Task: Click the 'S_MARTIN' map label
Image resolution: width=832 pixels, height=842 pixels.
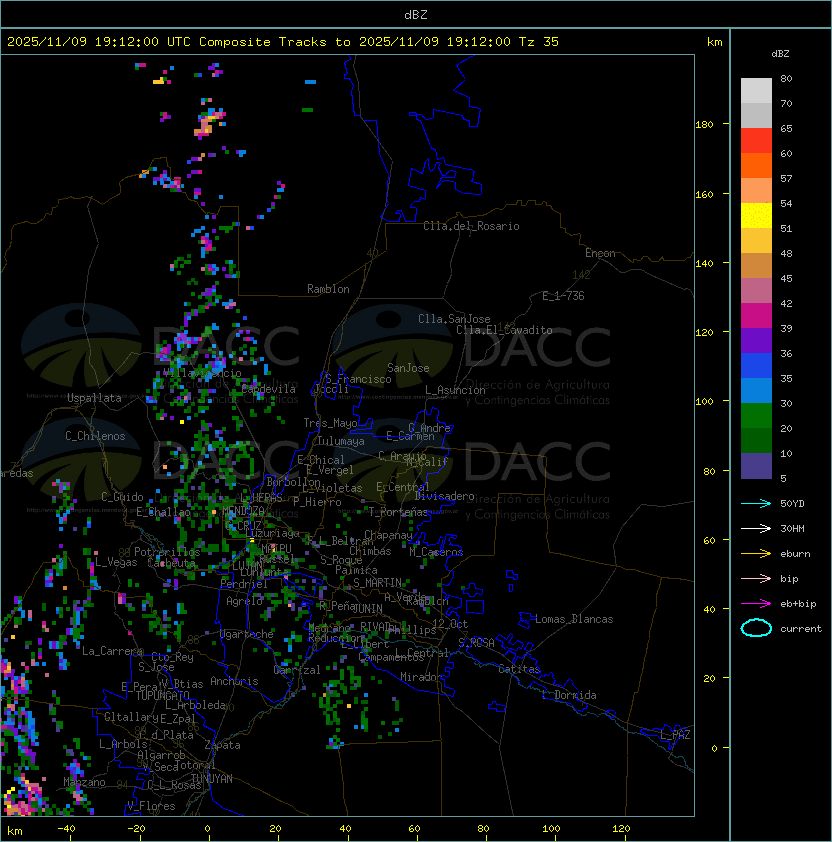Action: [377, 583]
